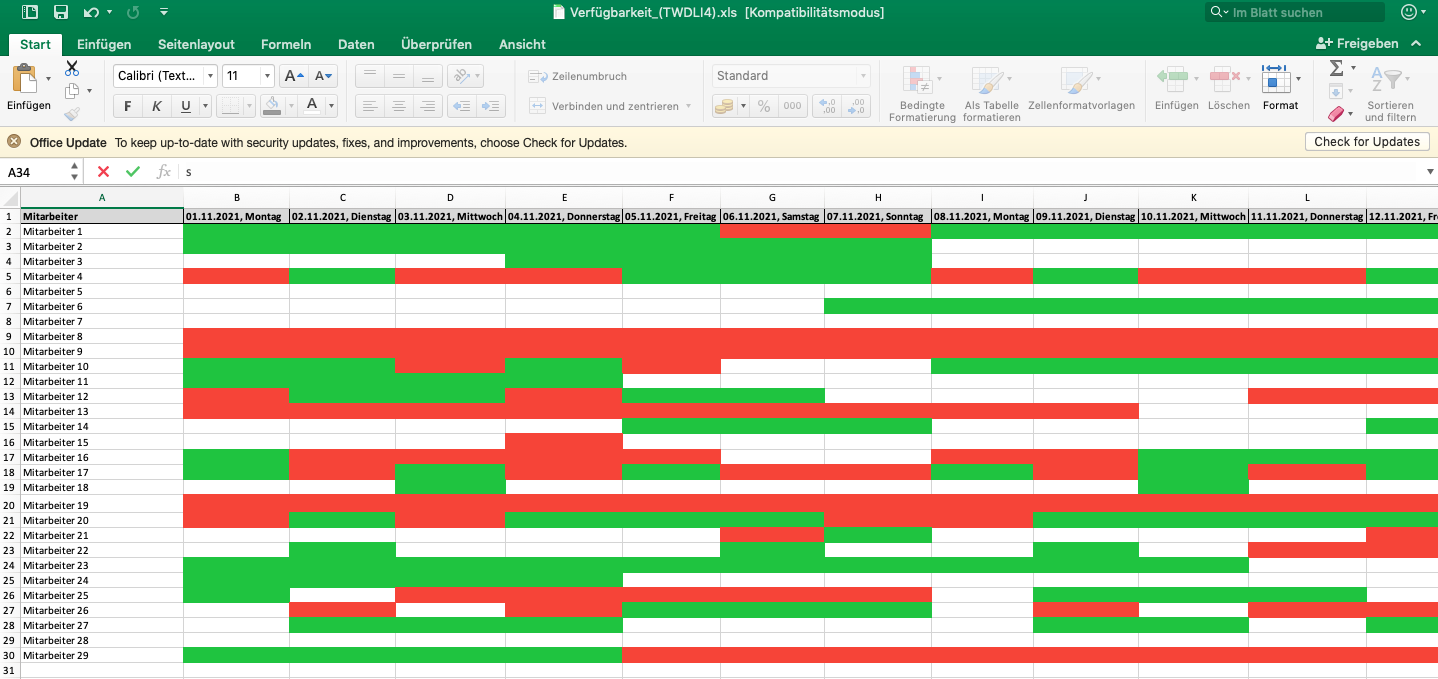Cancel formula entry with red X

tap(103, 172)
